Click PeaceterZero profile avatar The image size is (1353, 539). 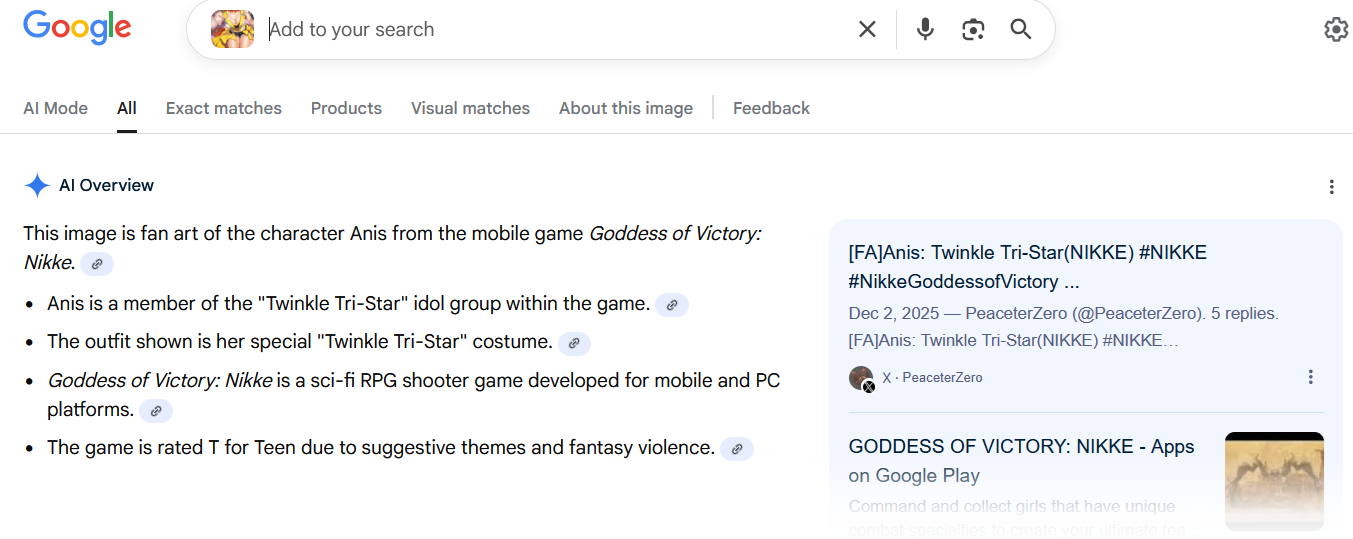pos(861,378)
